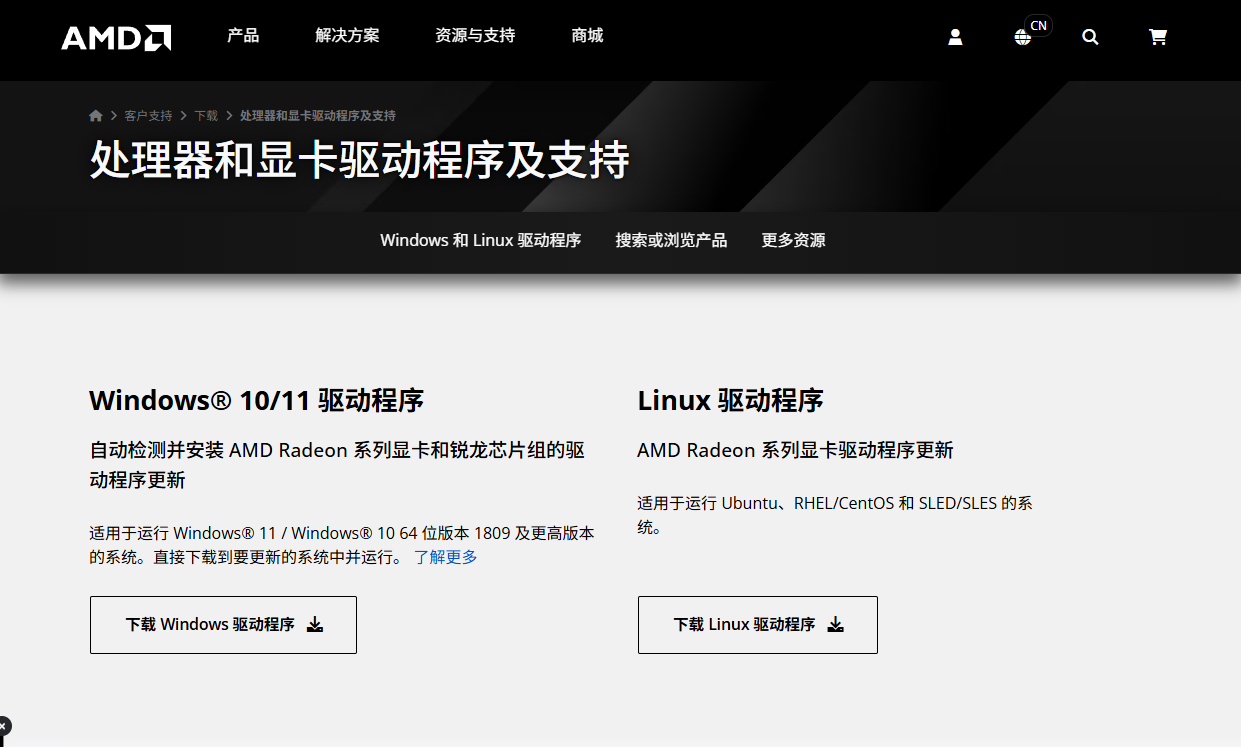This screenshot has width=1241, height=747.
Task: Click the 下载 Linux 驱动程序 button
Action: pos(758,625)
